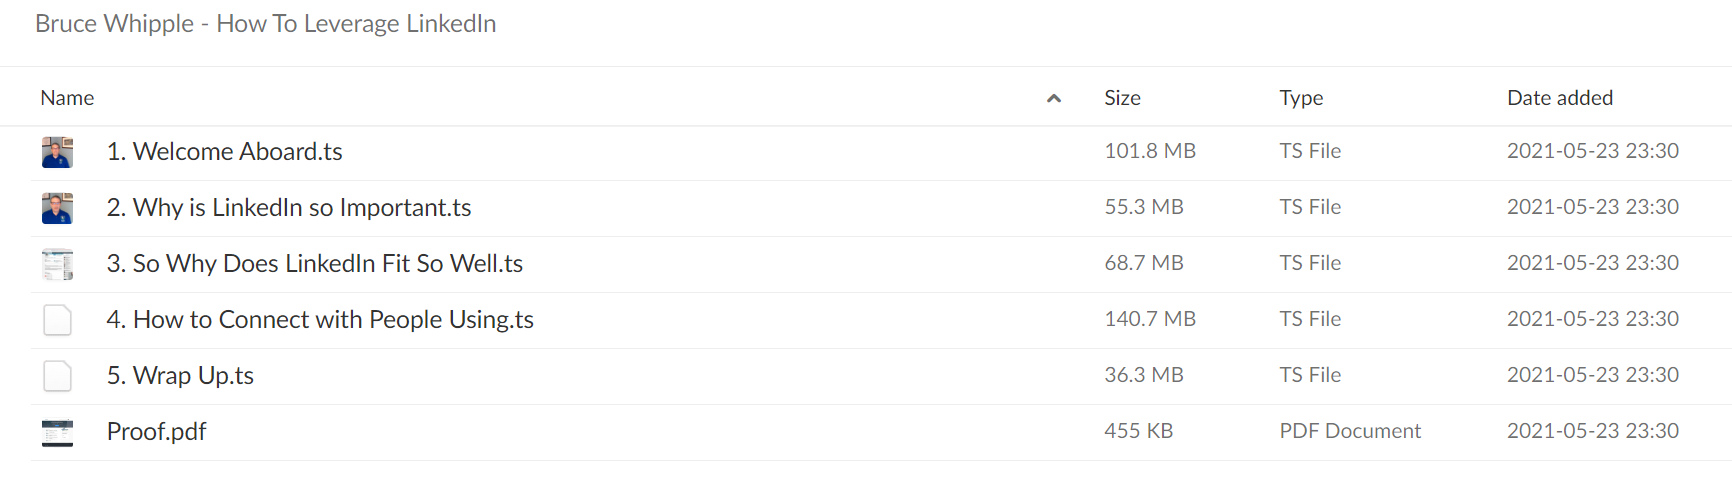Image resolution: width=1732 pixels, height=492 pixels.
Task: Open the 5. Wrap Up.ts file
Action: pyautogui.click(x=180, y=375)
